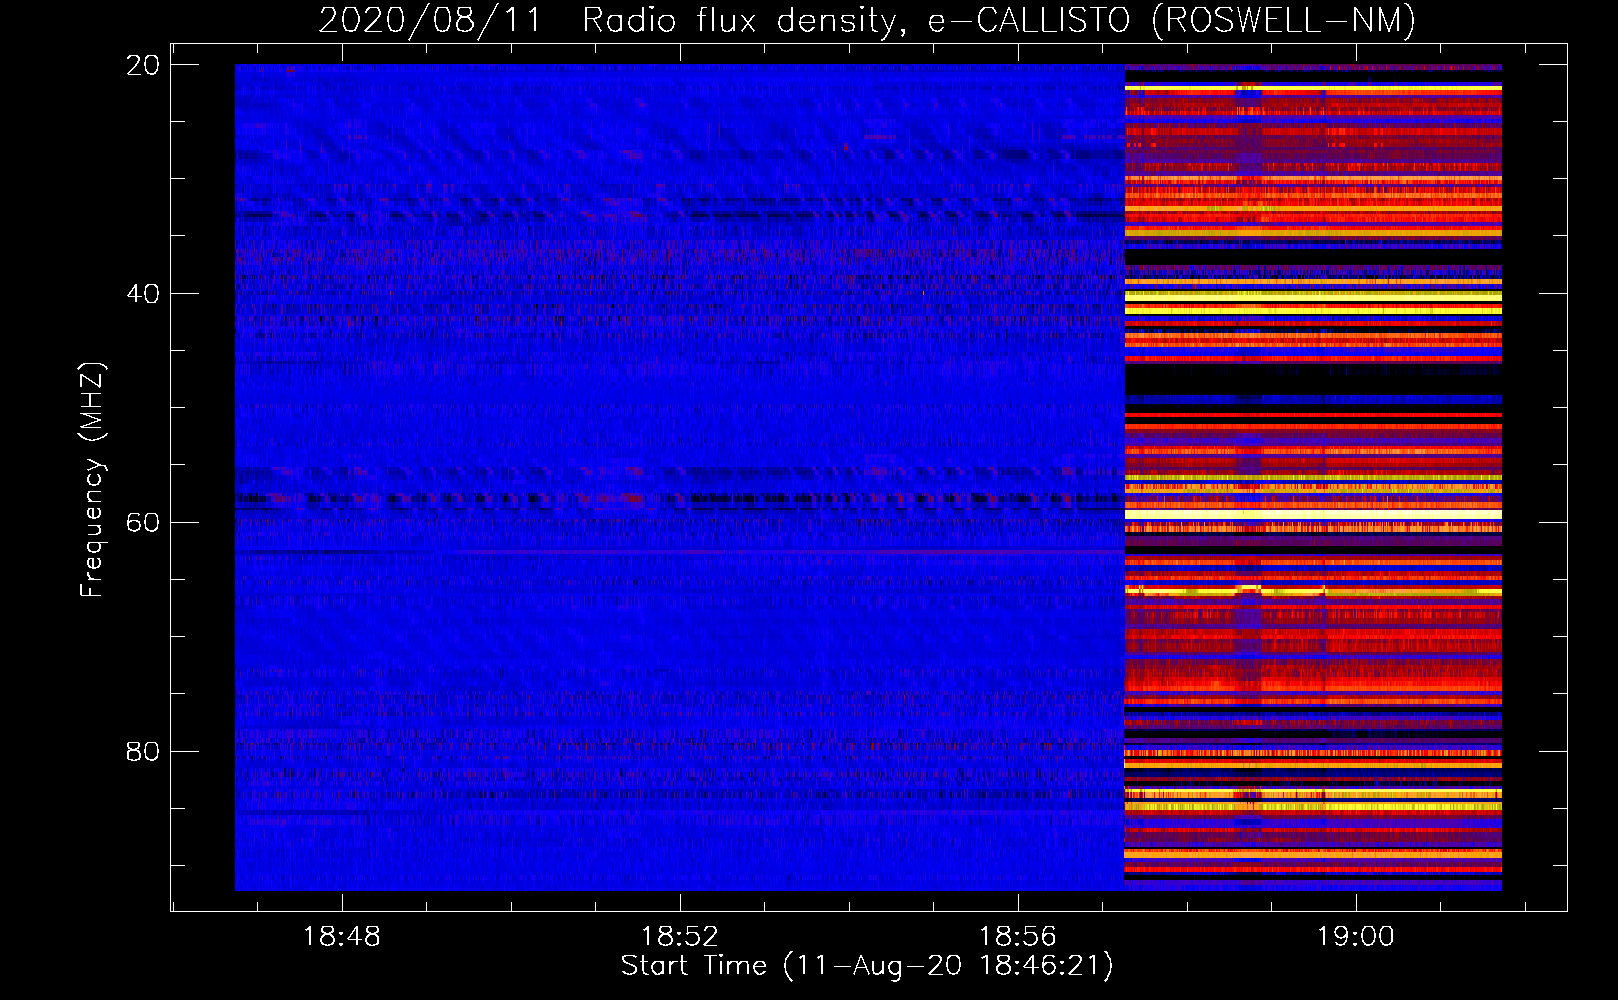Screen dimensions: 1618x1000
Task: Click the '80' frequency tick label
Action: [x=143, y=751]
